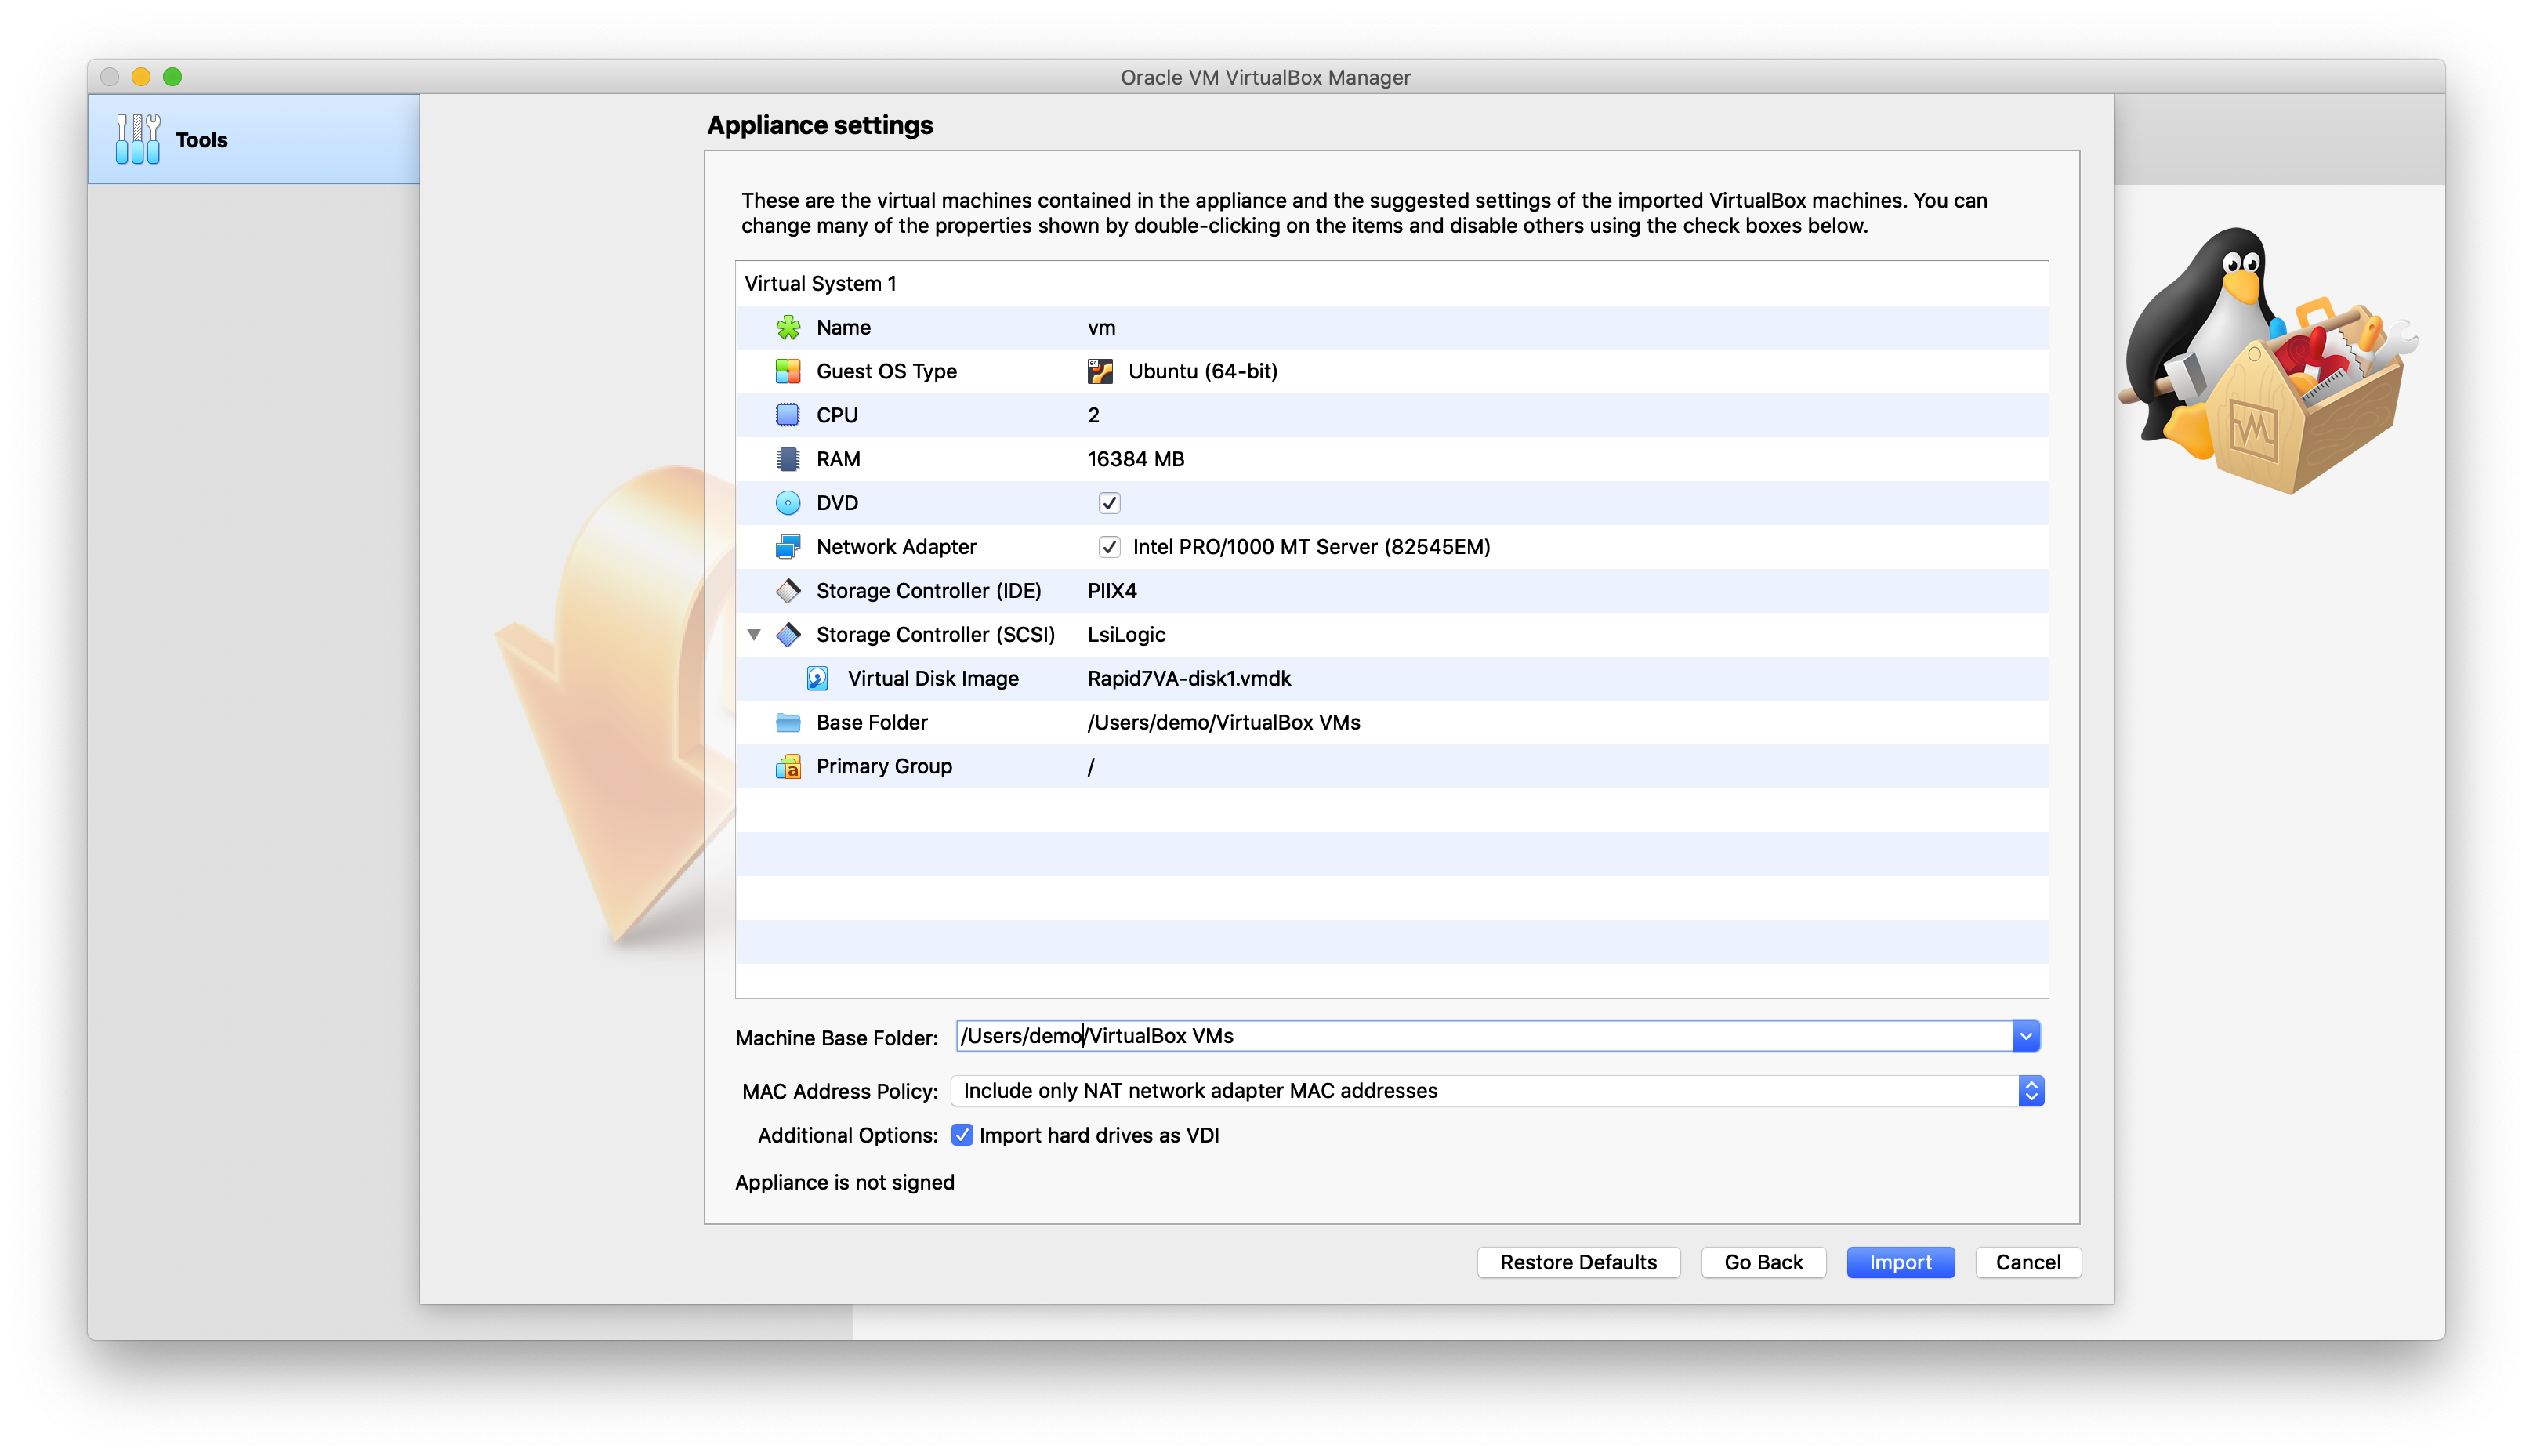Click the Tools icon in the sidebar
Image resolution: width=2533 pixels, height=1456 pixels.
[138, 139]
